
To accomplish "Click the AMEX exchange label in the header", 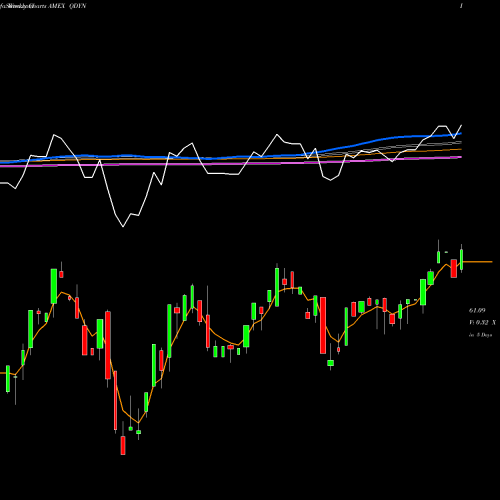I will [x=56, y=6].
